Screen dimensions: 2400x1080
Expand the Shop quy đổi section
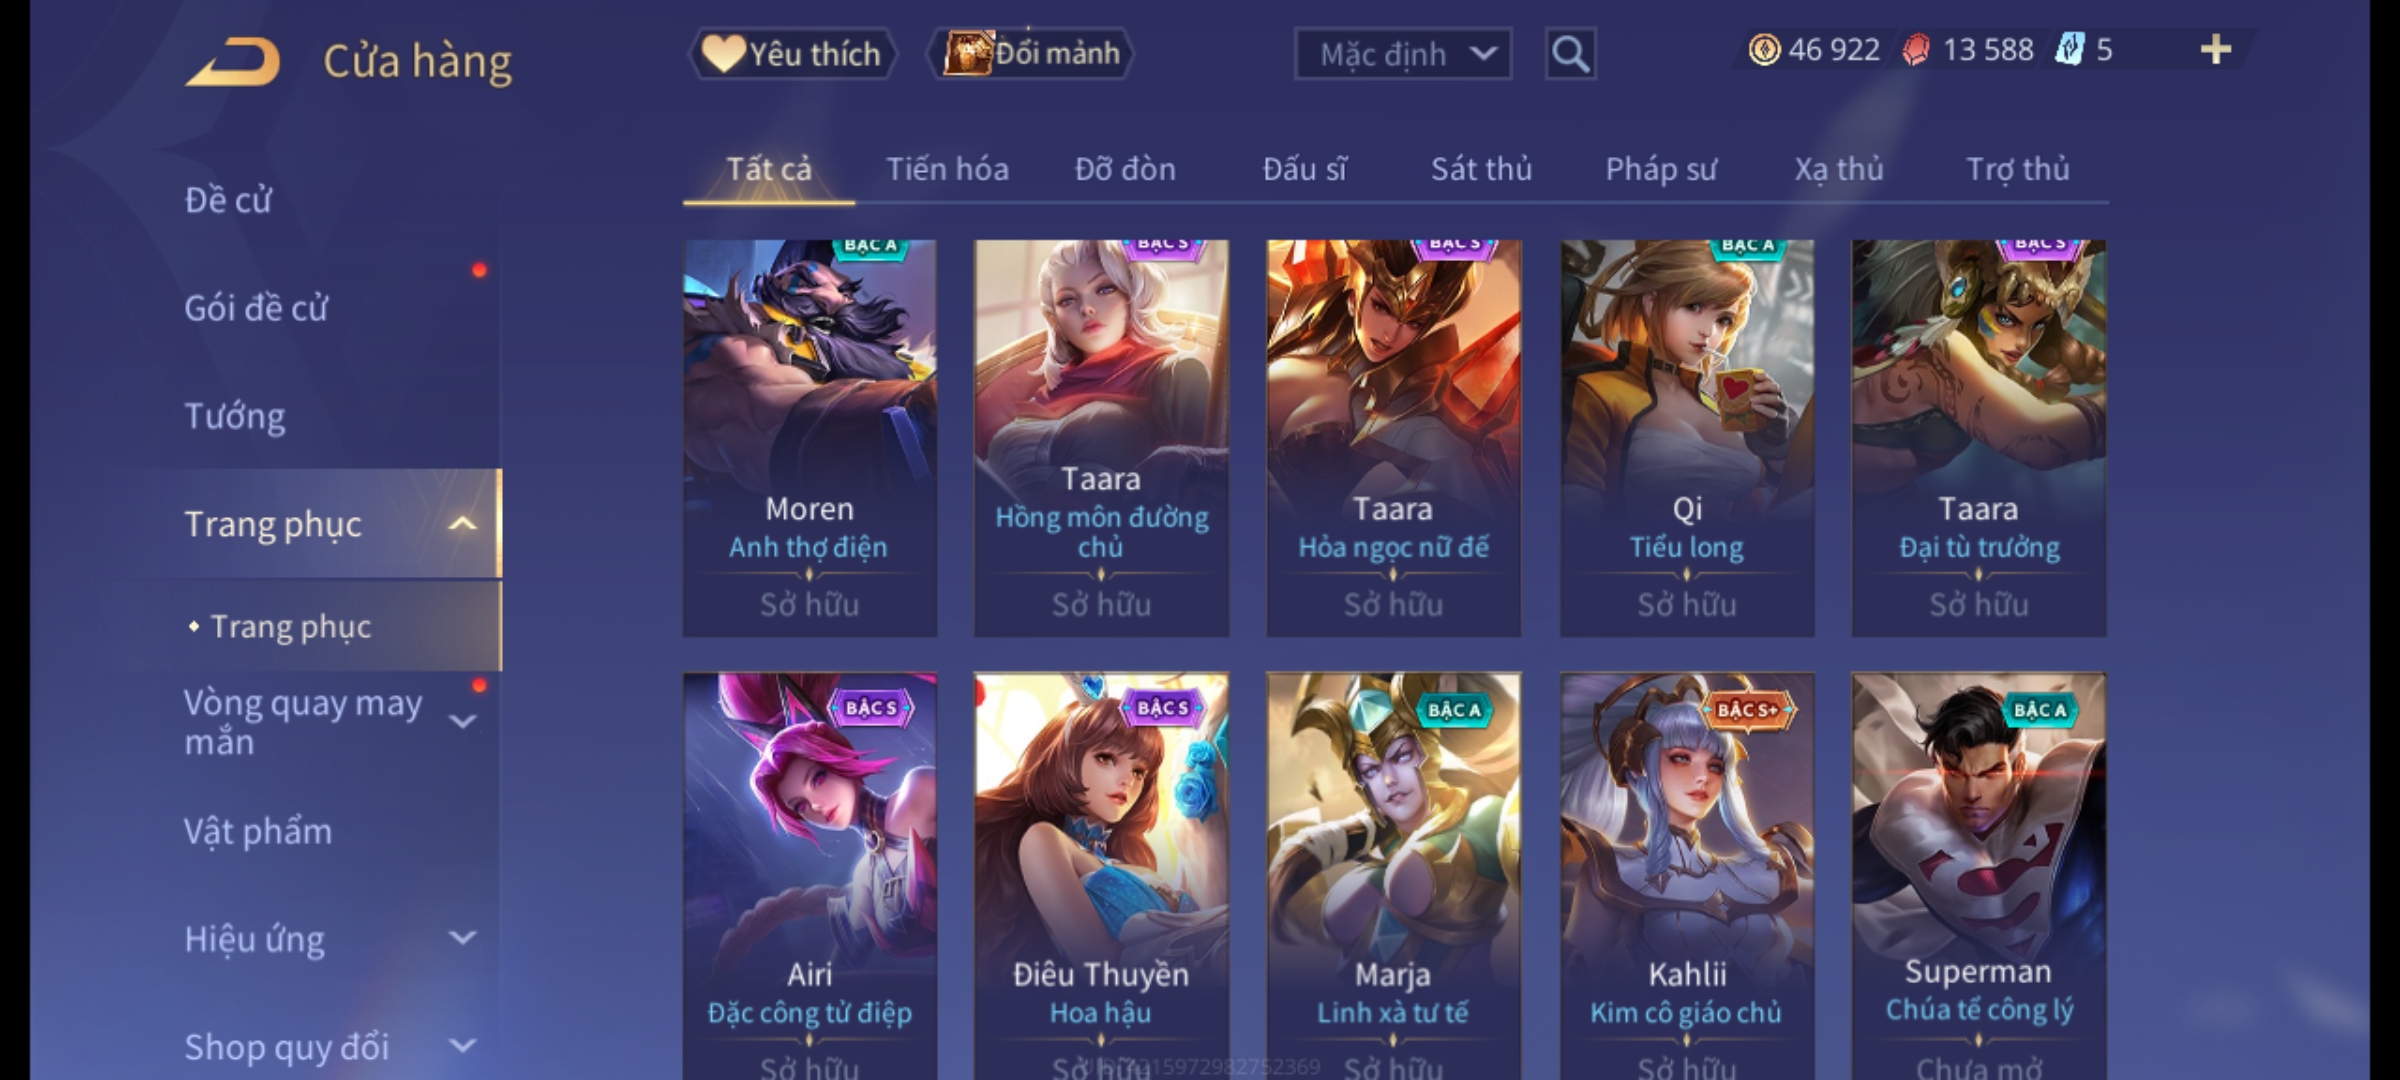(x=462, y=1046)
